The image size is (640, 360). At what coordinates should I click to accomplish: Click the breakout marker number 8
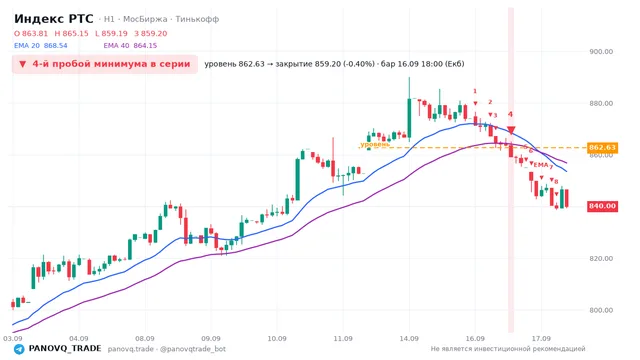(x=556, y=182)
